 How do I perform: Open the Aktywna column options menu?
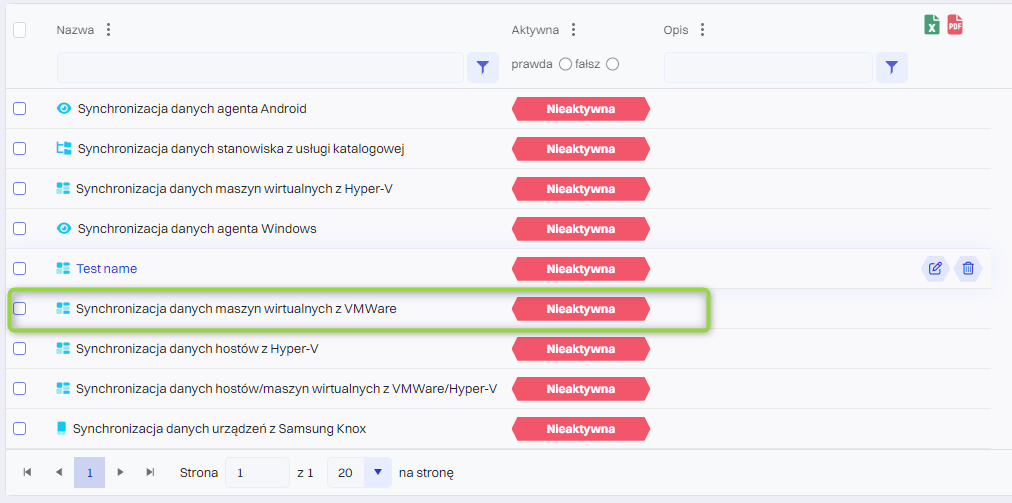click(x=573, y=30)
